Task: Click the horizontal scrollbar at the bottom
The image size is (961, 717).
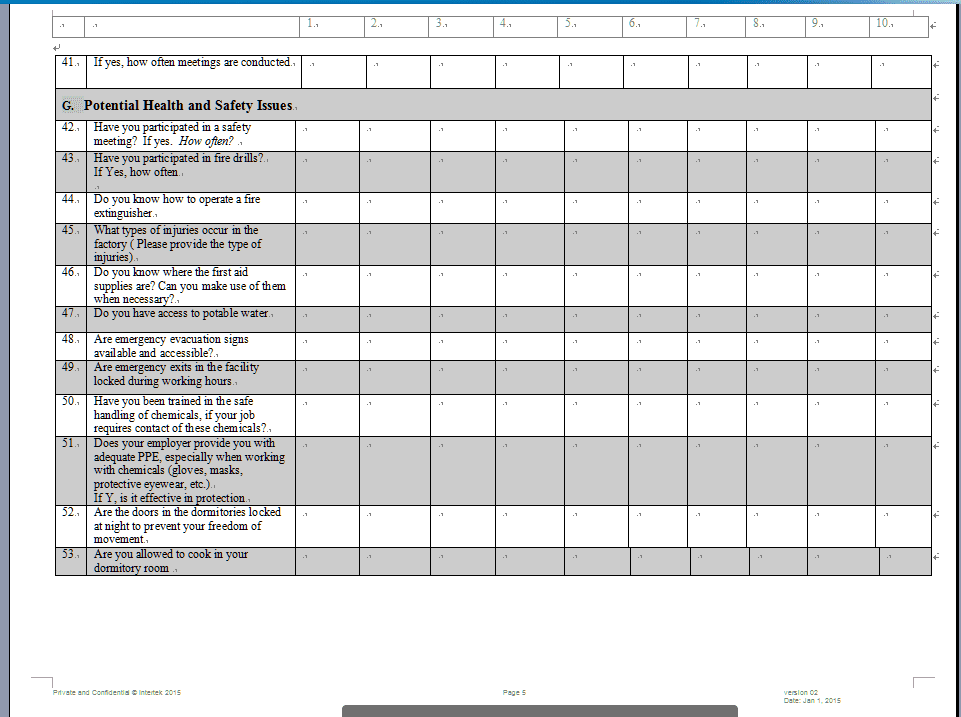Action: click(539, 710)
